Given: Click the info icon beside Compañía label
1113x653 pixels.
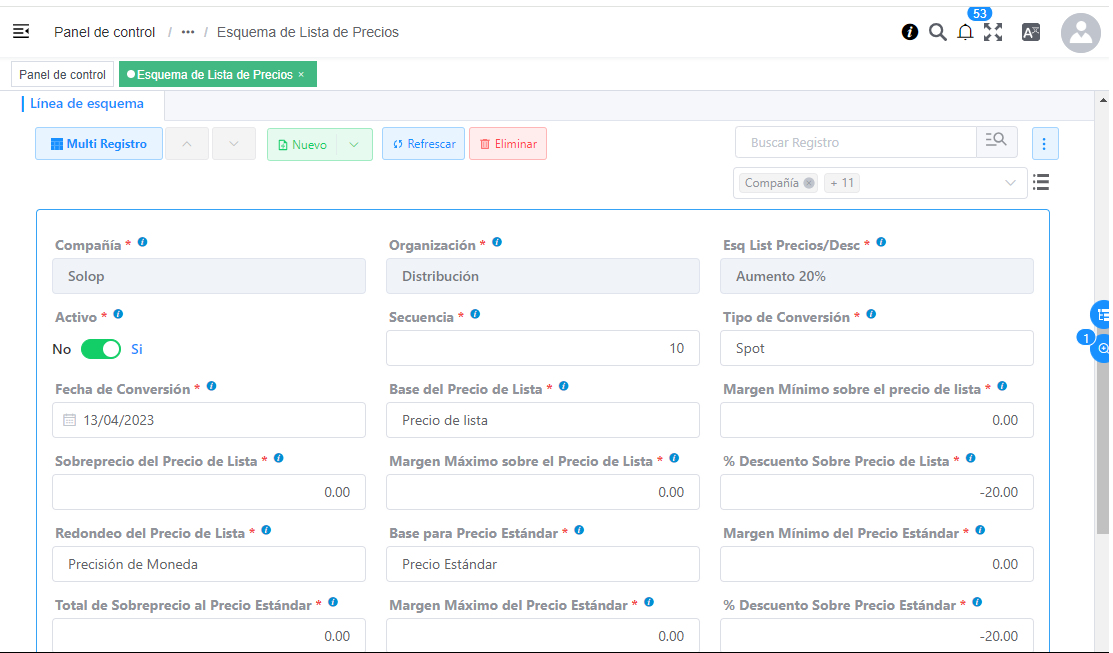Looking at the screenshot, I should tap(143, 243).
